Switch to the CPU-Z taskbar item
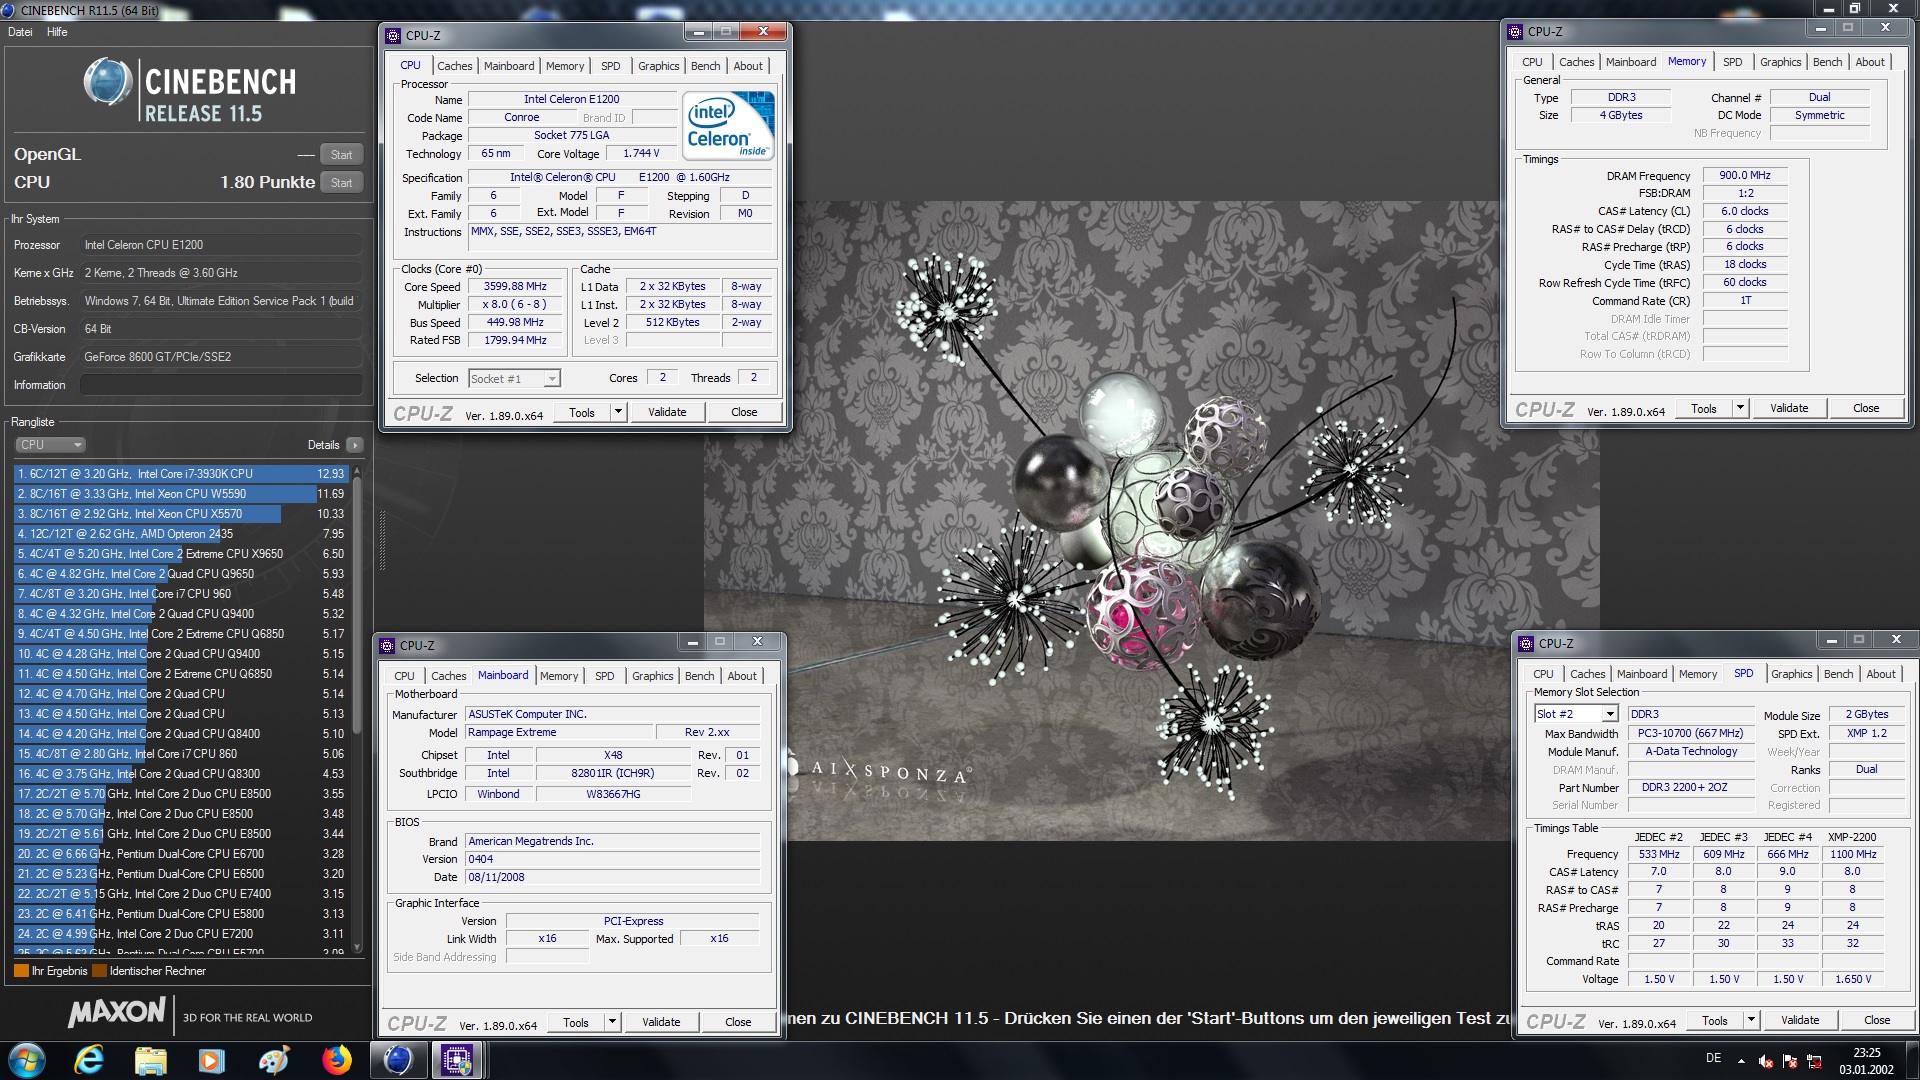 (x=457, y=1059)
